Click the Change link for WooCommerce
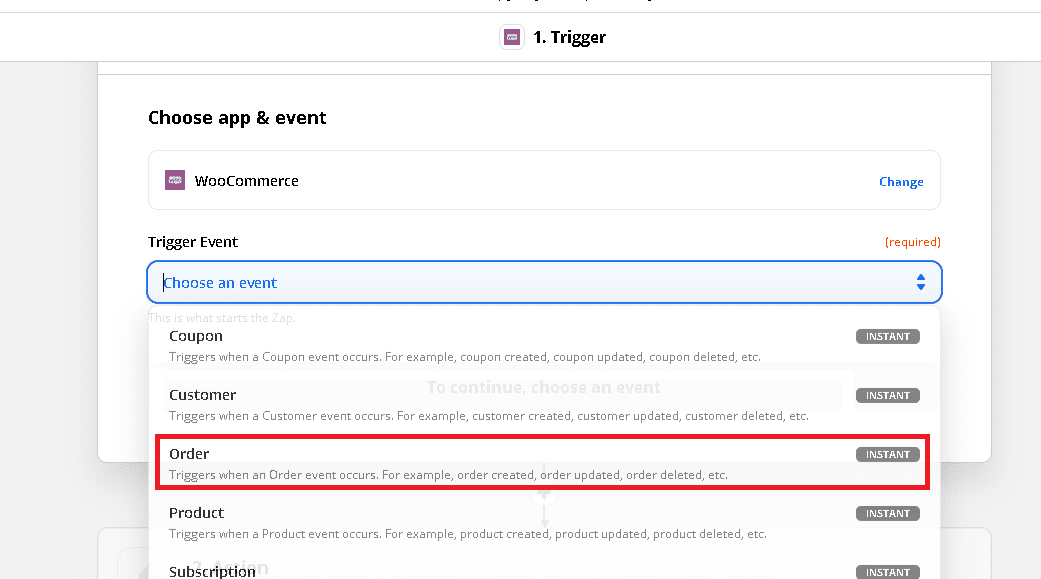 (901, 181)
